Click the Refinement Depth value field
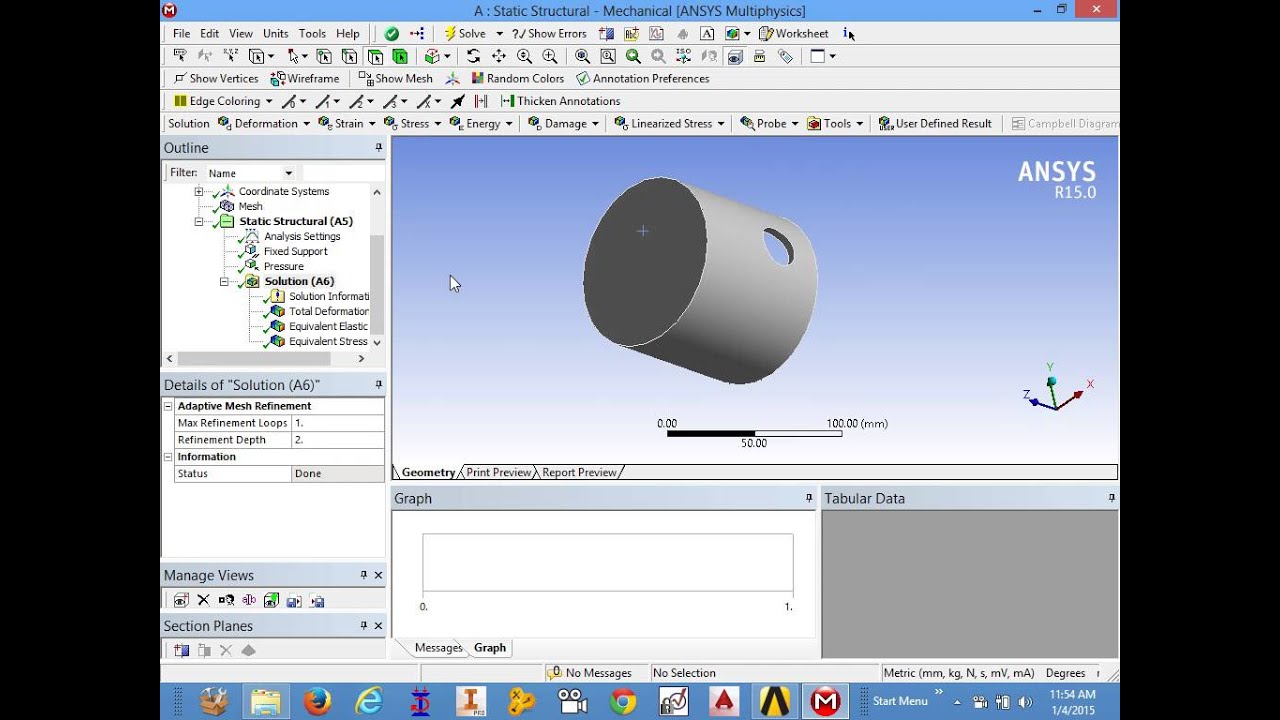Screen dimensions: 1280x720 337,440
